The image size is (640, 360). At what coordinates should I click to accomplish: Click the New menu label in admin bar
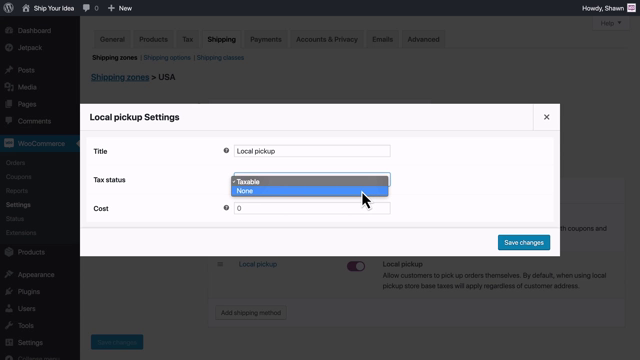125,8
